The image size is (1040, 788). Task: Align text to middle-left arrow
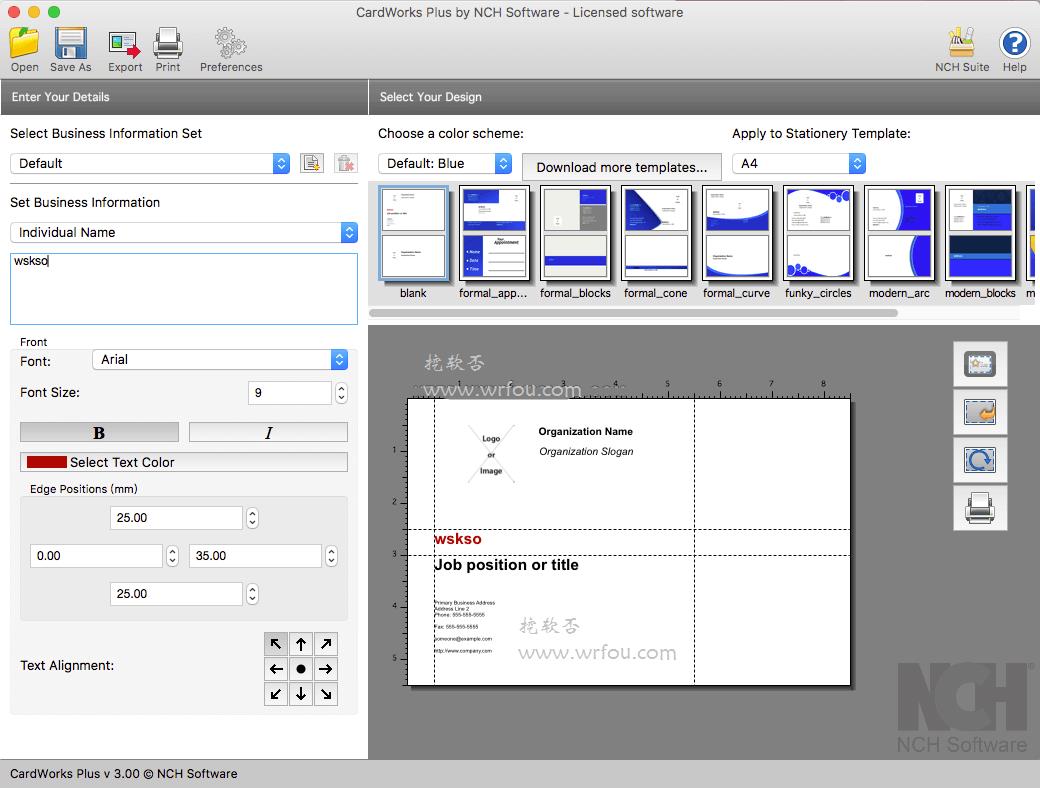[x=276, y=669]
